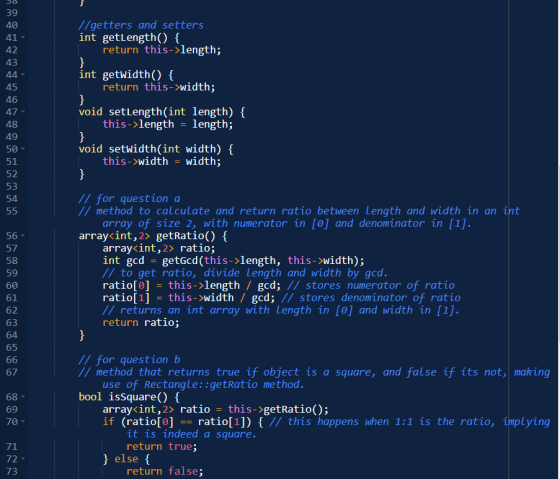Viewport: 560px width, 479px height.
Task: Click 'return false;' on line 73
Action: [x=165, y=471]
